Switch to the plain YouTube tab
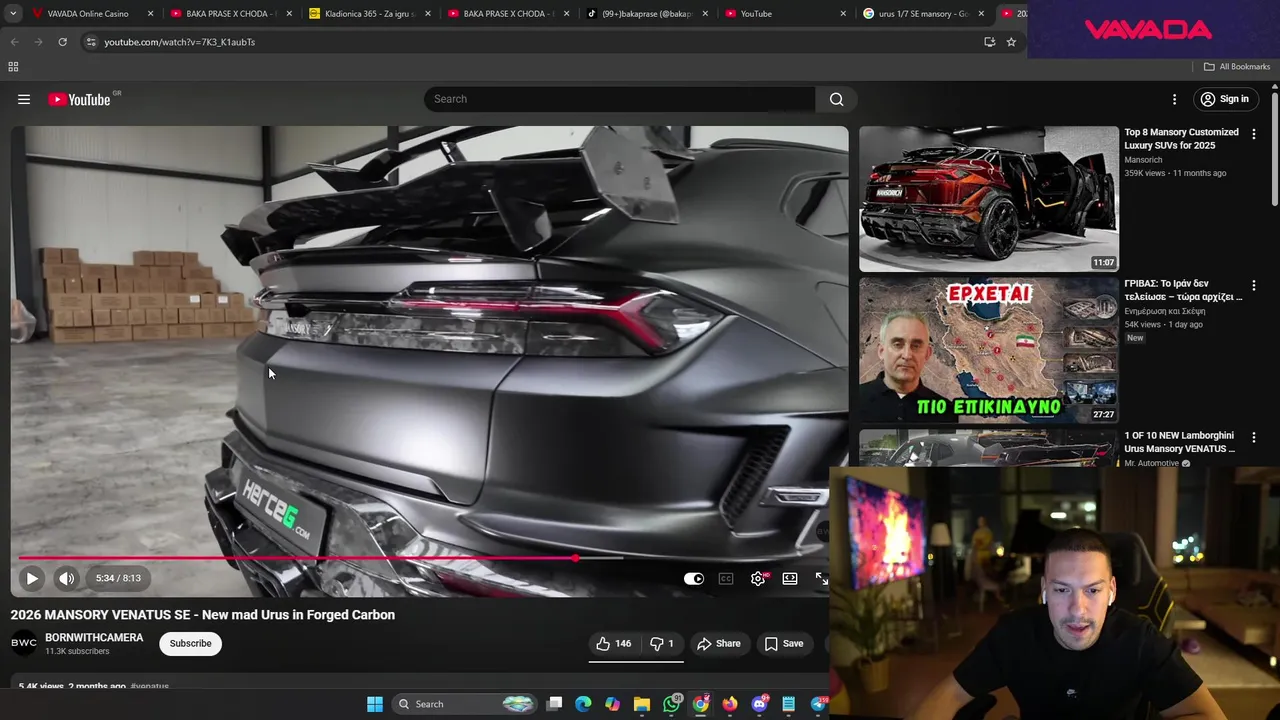The image size is (1280, 720). click(x=785, y=14)
